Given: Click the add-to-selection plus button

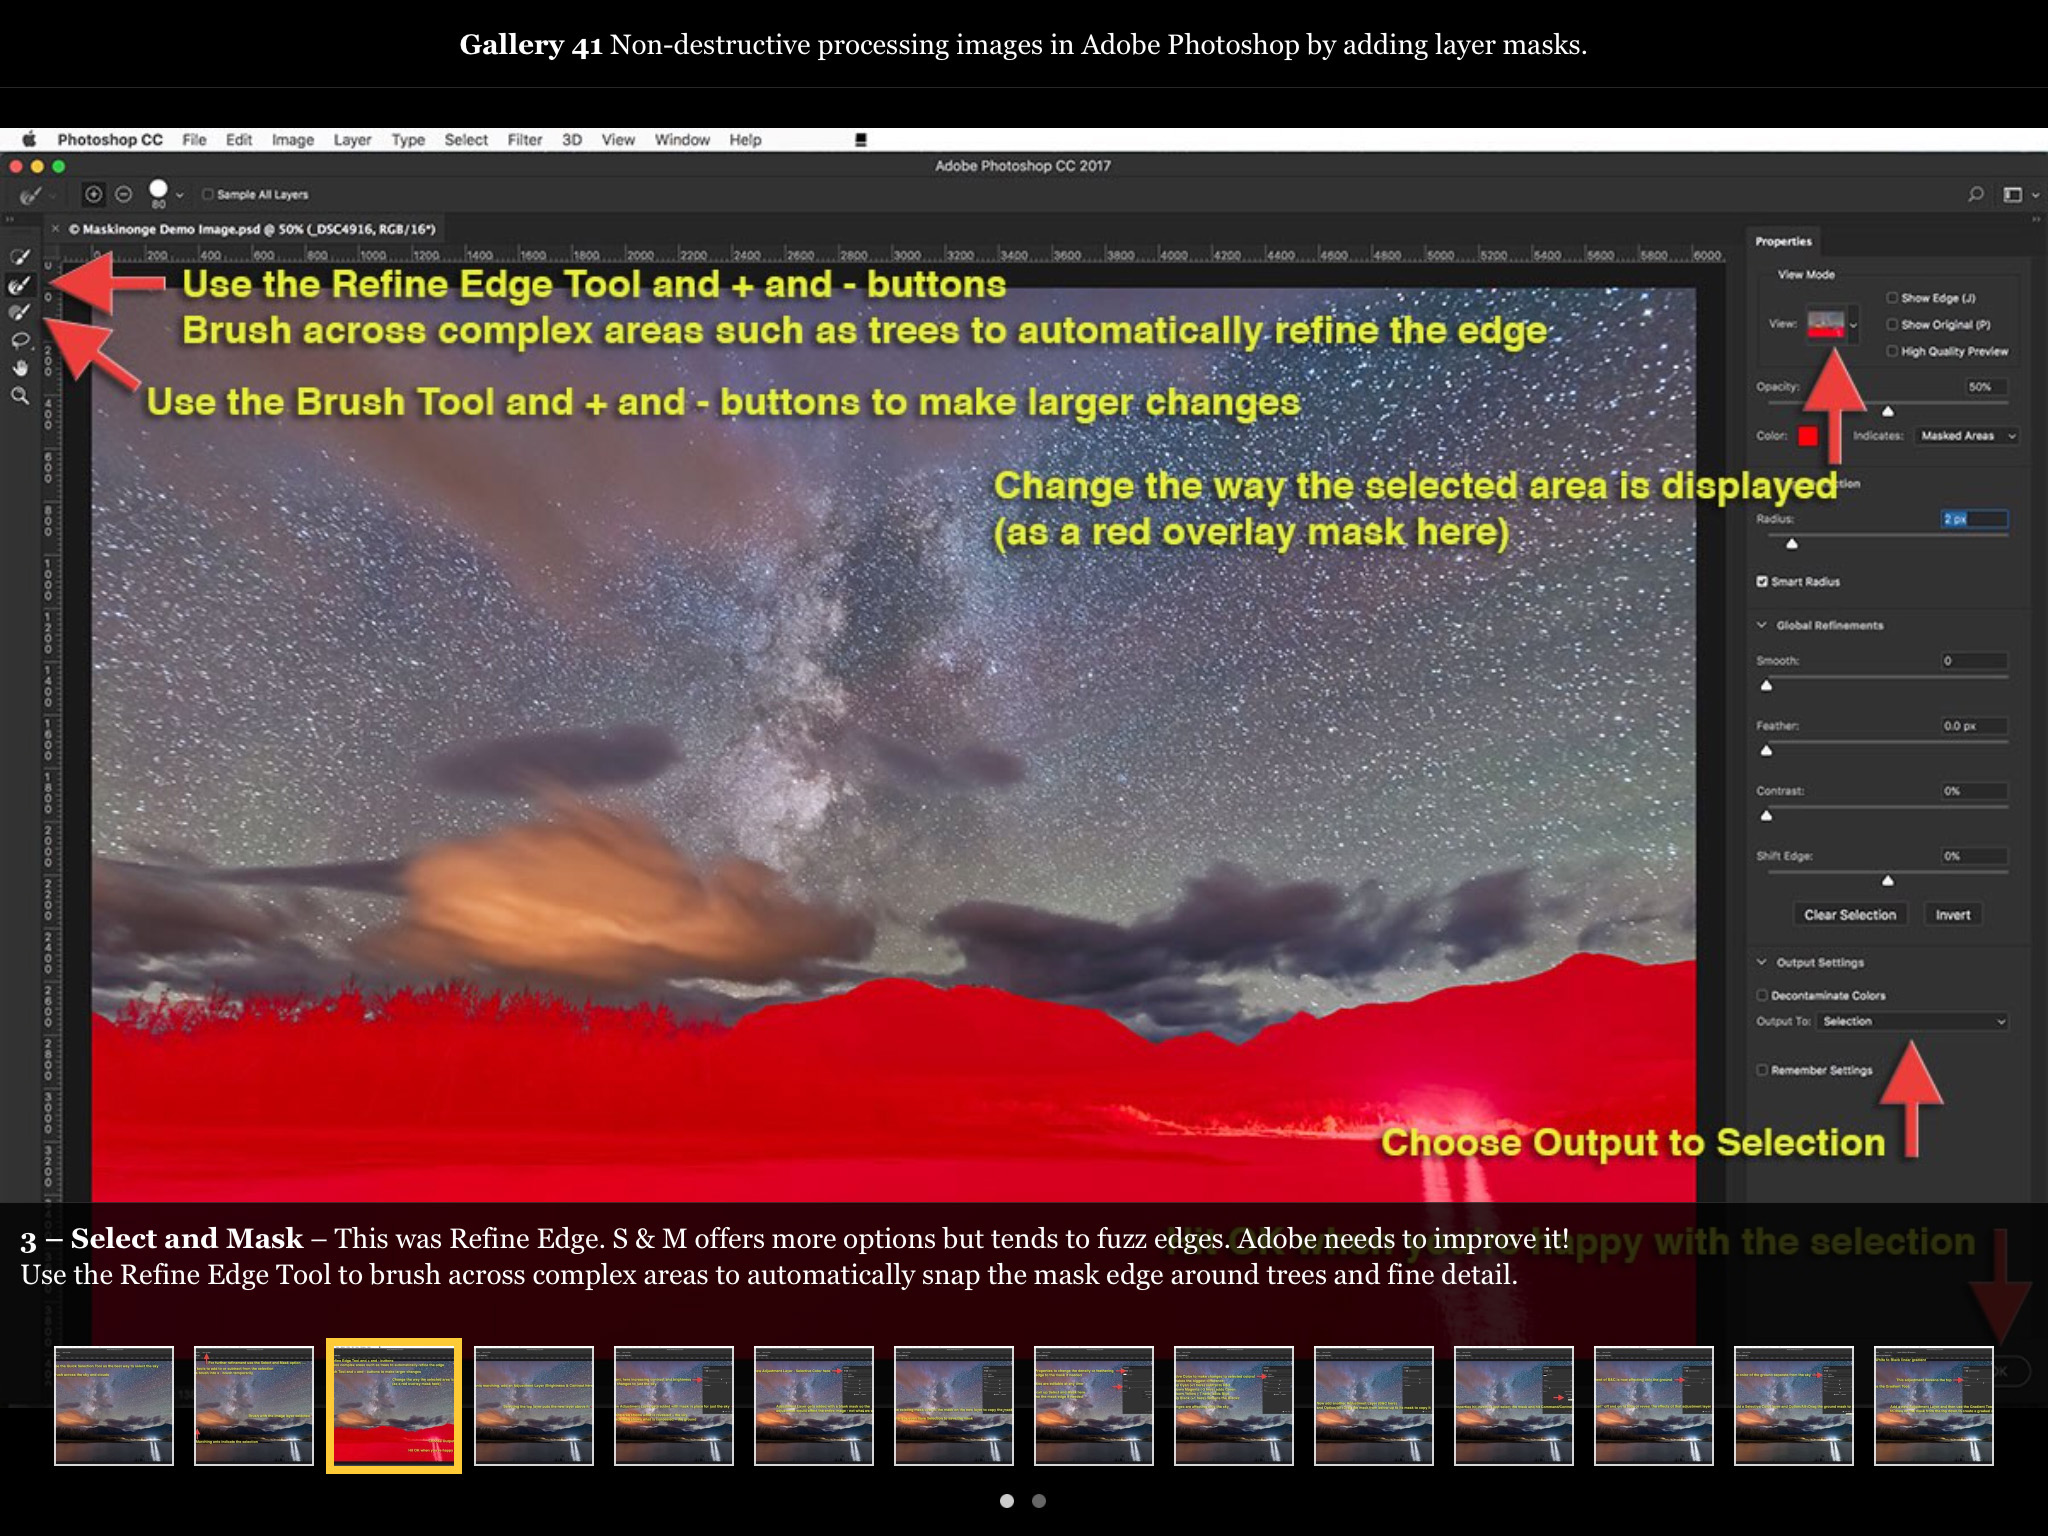Looking at the screenshot, I should pyautogui.click(x=93, y=194).
